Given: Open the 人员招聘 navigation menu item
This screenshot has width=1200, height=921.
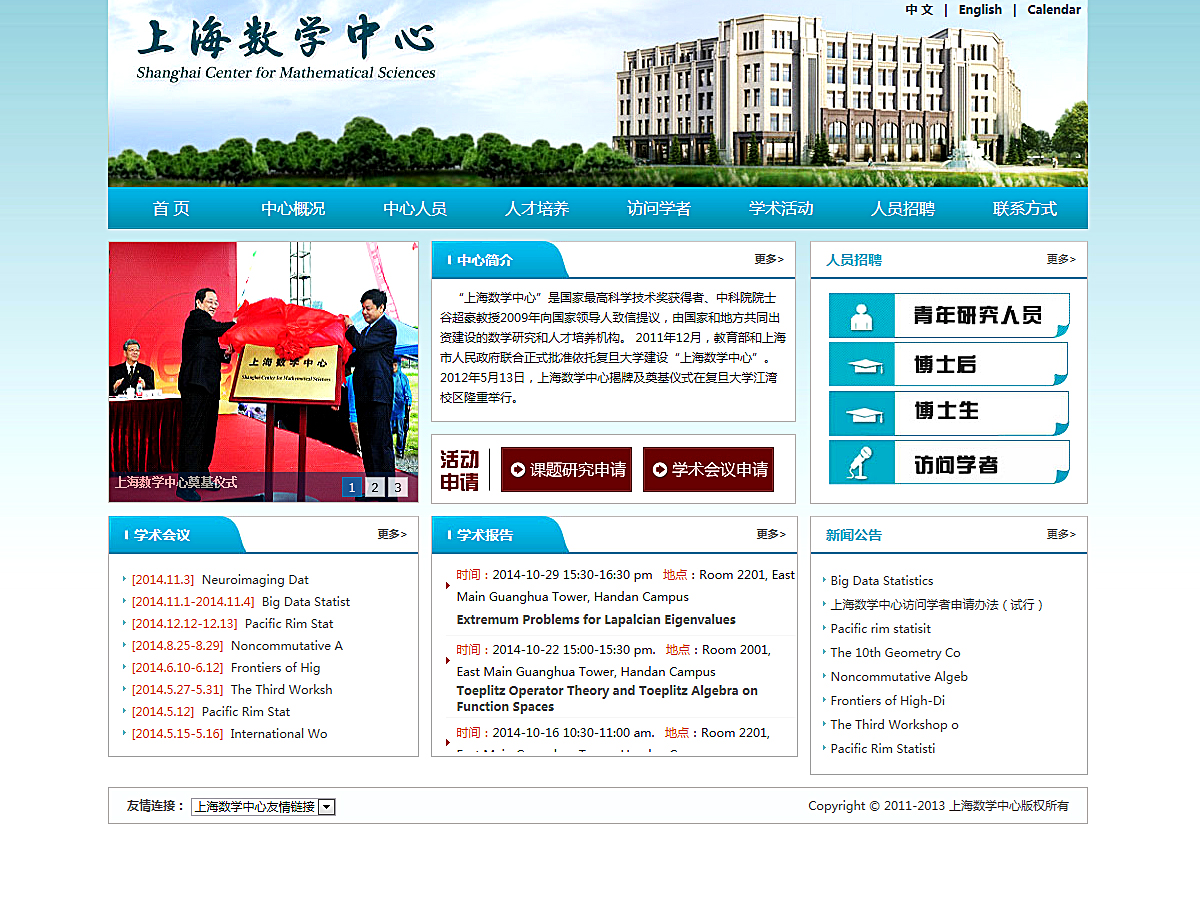Looking at the screenshot, I should click(x=903, y=209).
